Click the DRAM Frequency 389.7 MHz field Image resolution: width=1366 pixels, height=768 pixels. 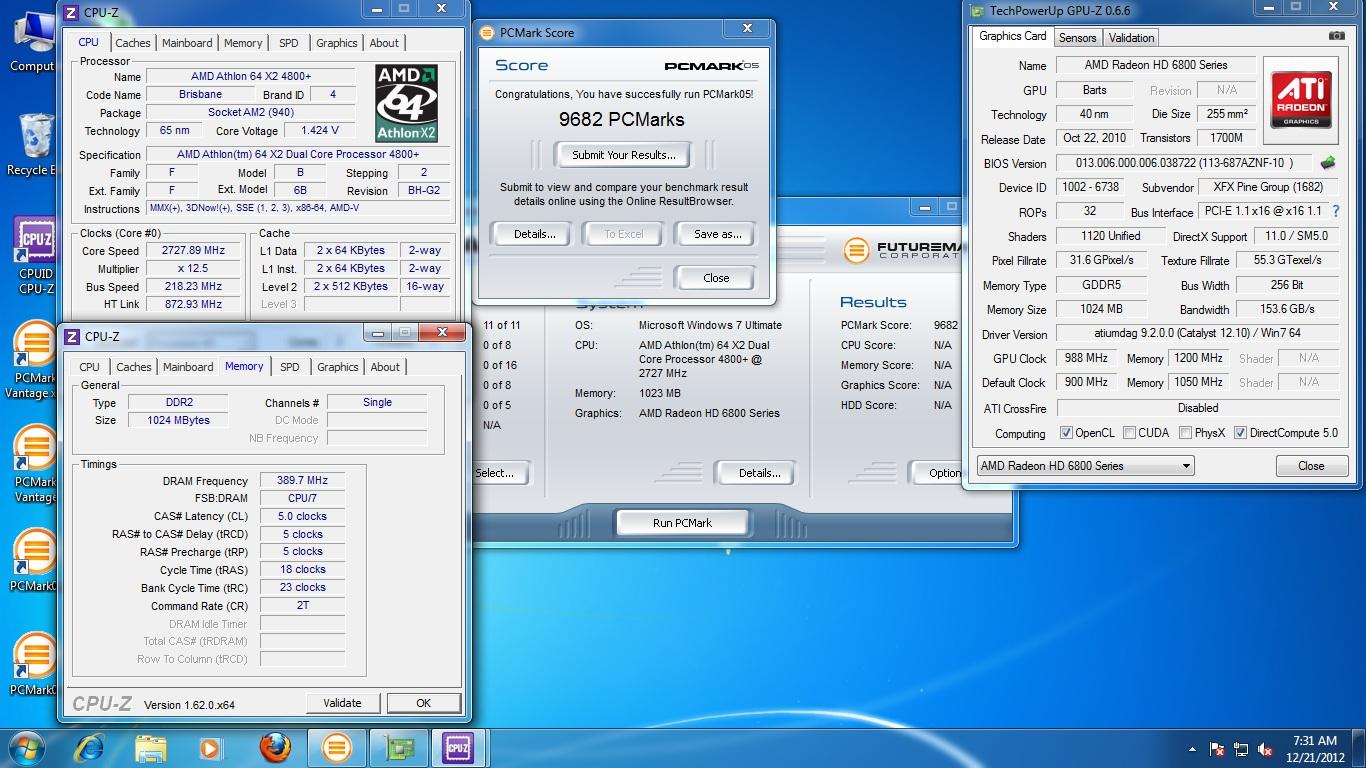point(302,481)
